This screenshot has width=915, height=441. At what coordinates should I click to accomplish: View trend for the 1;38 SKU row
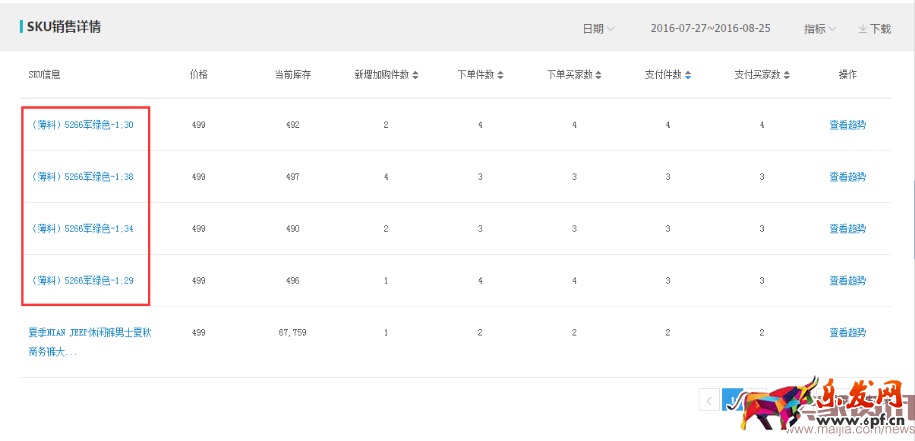847,177
